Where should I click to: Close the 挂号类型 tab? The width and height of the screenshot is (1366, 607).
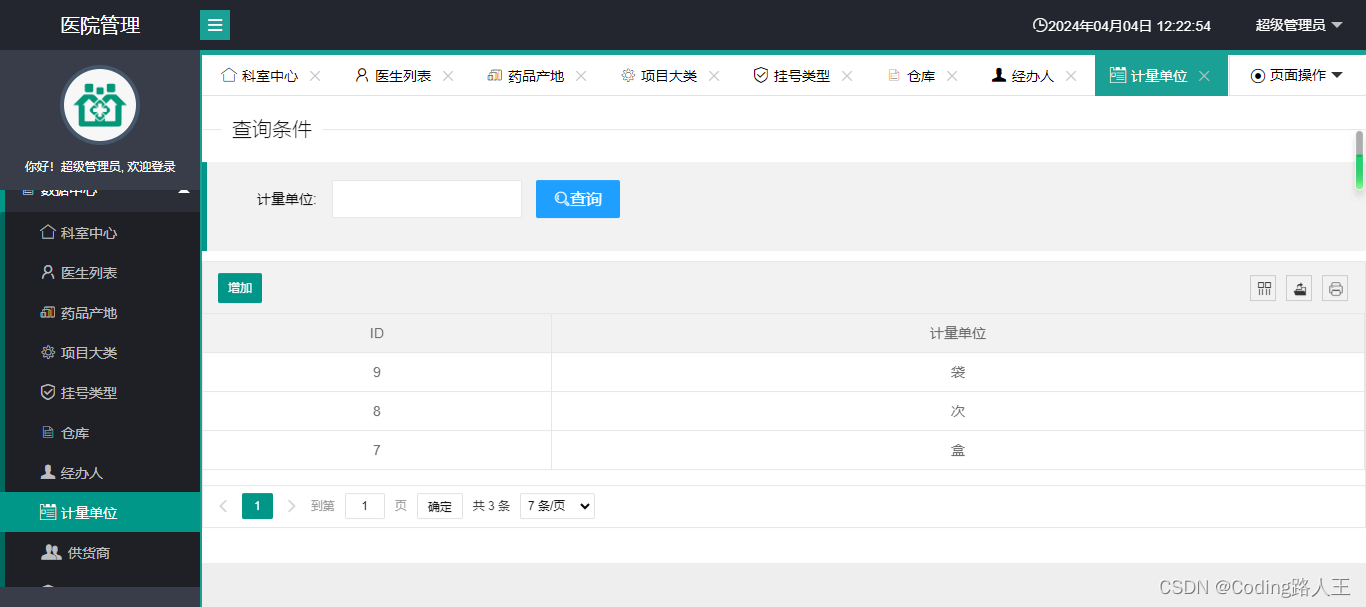[x=847, y=75]
